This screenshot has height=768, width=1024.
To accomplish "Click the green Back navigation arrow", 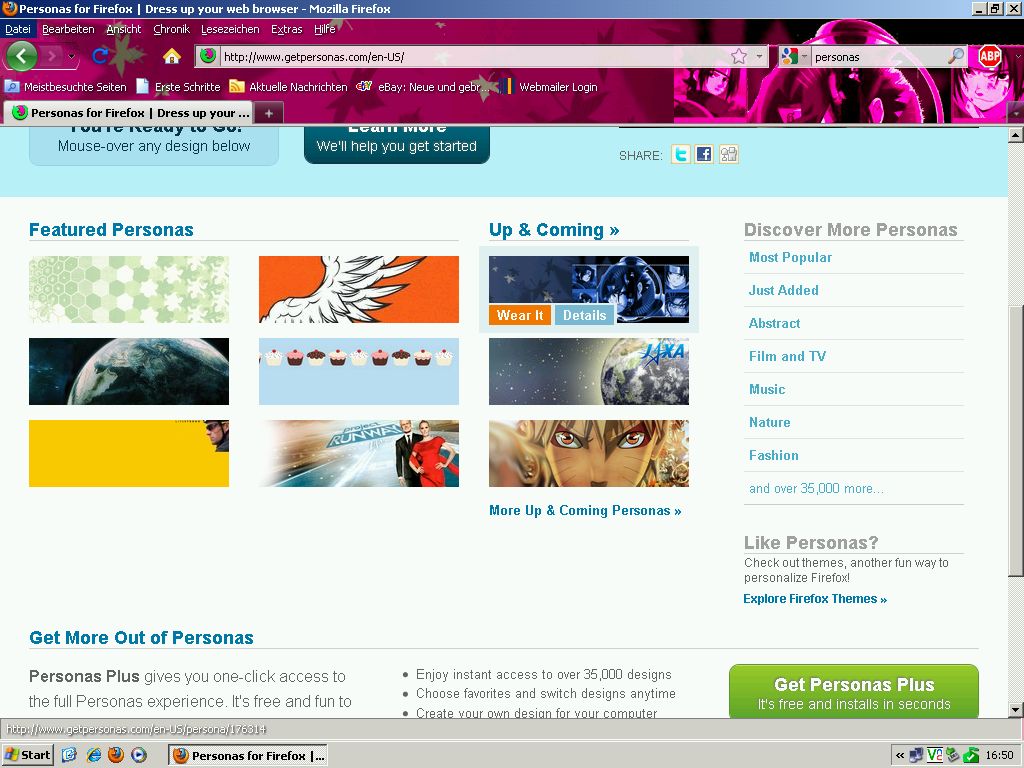I will pyautogui.click(x=22, y=56).
